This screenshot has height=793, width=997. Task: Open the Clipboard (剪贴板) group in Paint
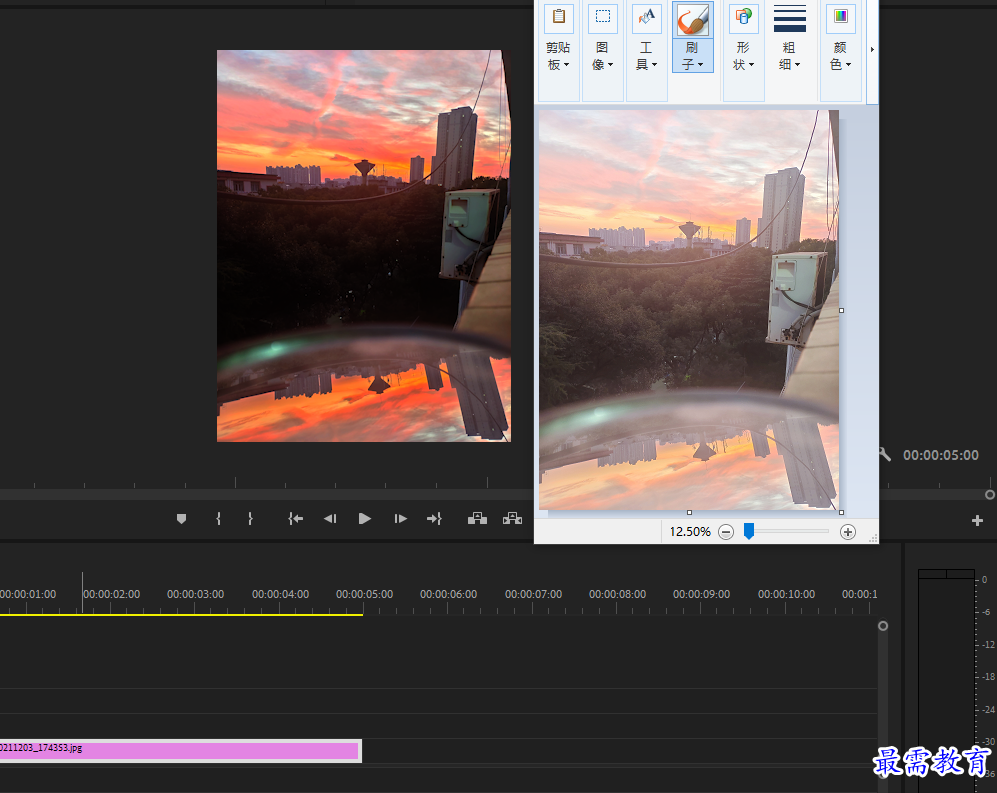558,56
